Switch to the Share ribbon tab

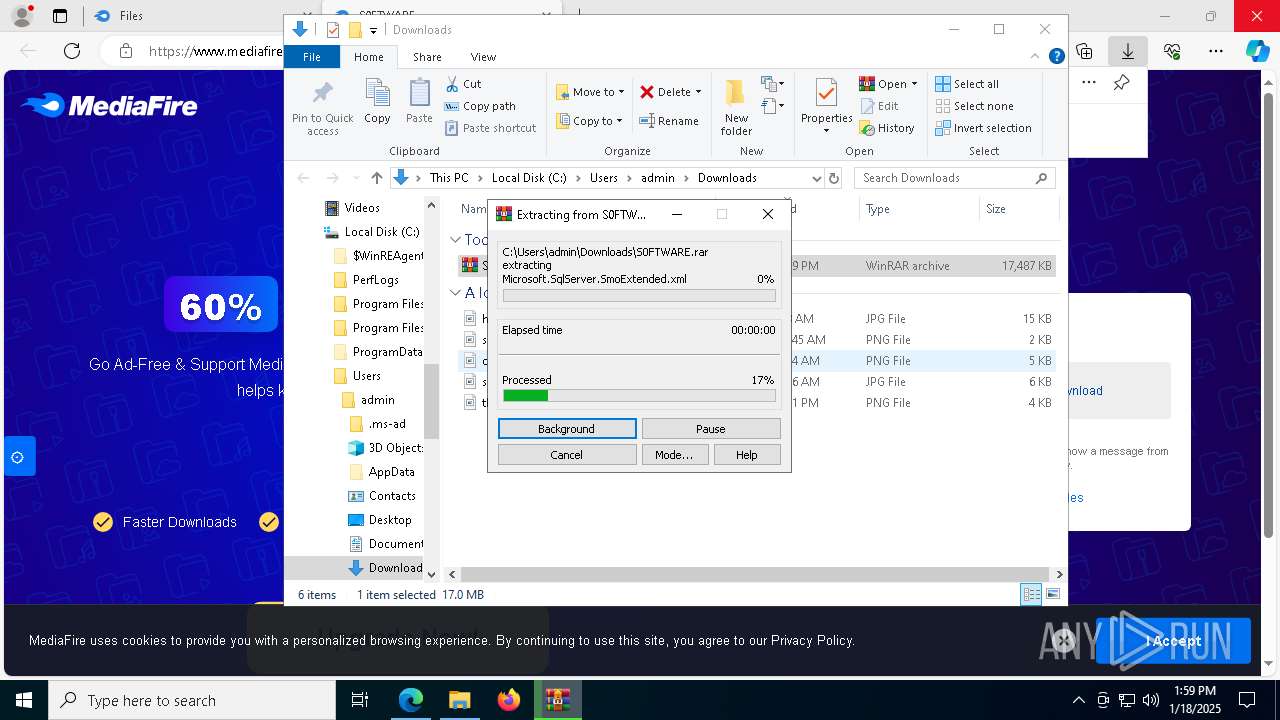click(427, 57)
